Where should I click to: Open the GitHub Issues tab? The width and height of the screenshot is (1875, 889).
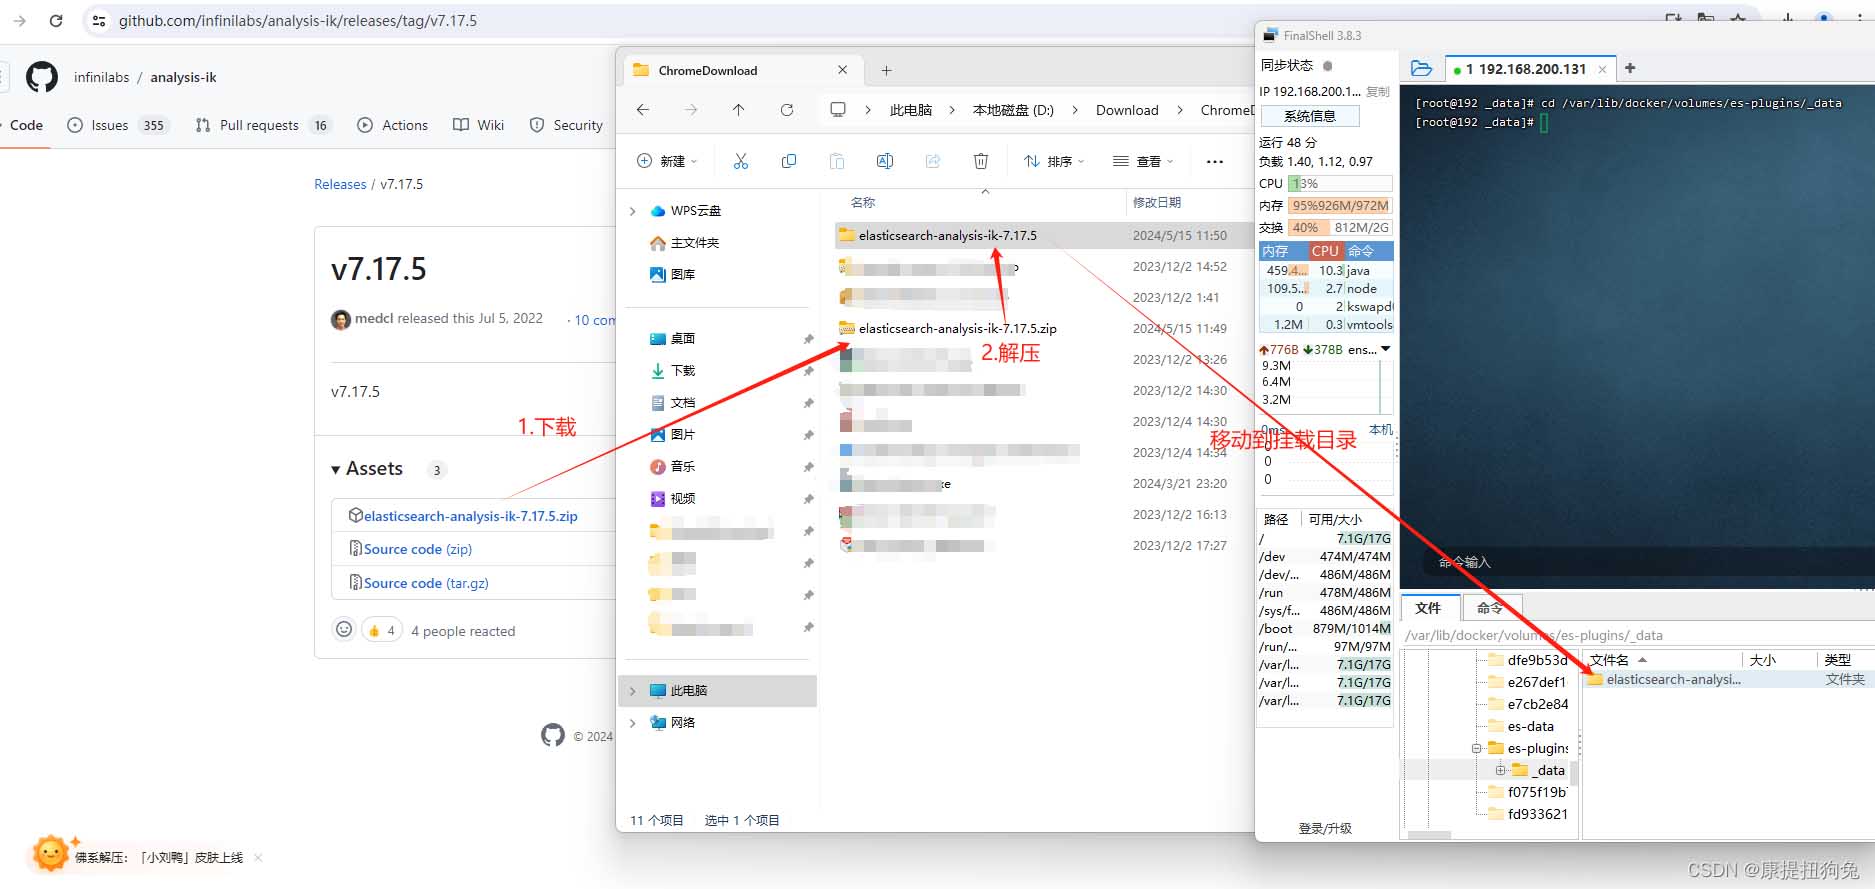click(117, 125)
